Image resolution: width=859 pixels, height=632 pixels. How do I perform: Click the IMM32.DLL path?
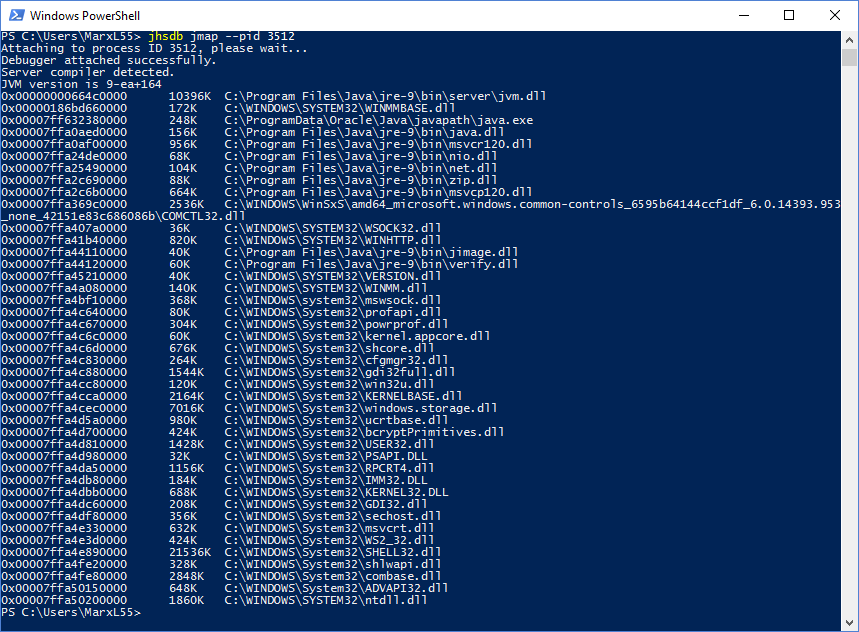click(325, 481)
